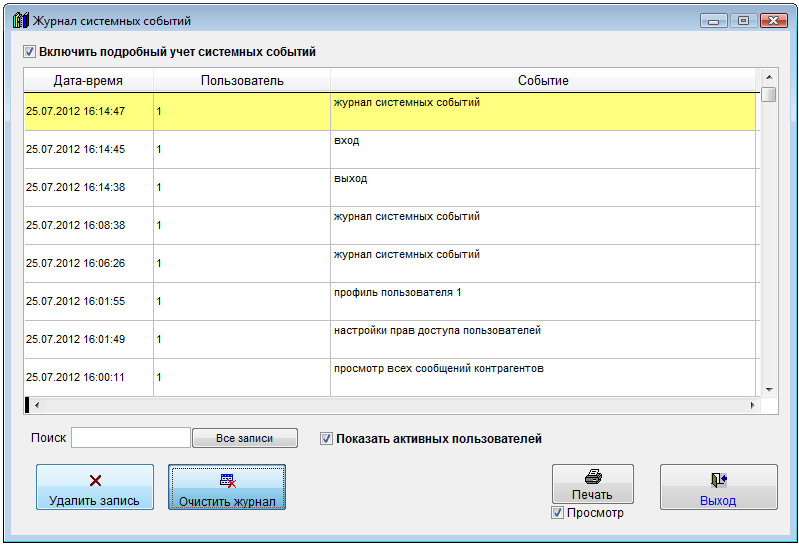Select row dated 25.07.2012 16:00:11
The width and height of the screenshot is (799, 545).
click(x=390, y=377)
